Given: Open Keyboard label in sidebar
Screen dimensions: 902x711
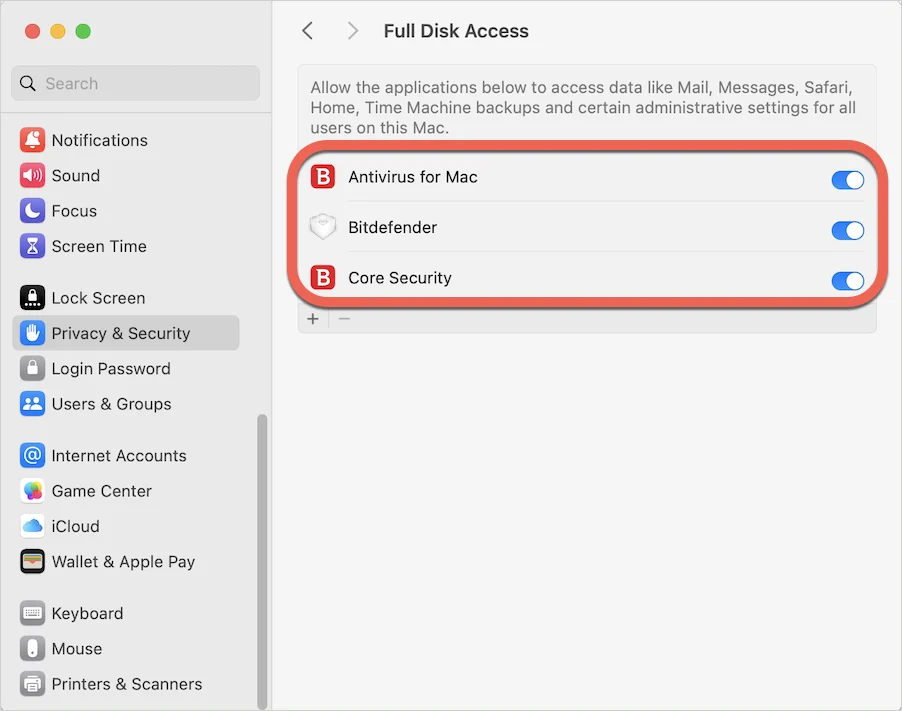Looking at the screenshot, I should pyautogui.click(x=87, y=614).
